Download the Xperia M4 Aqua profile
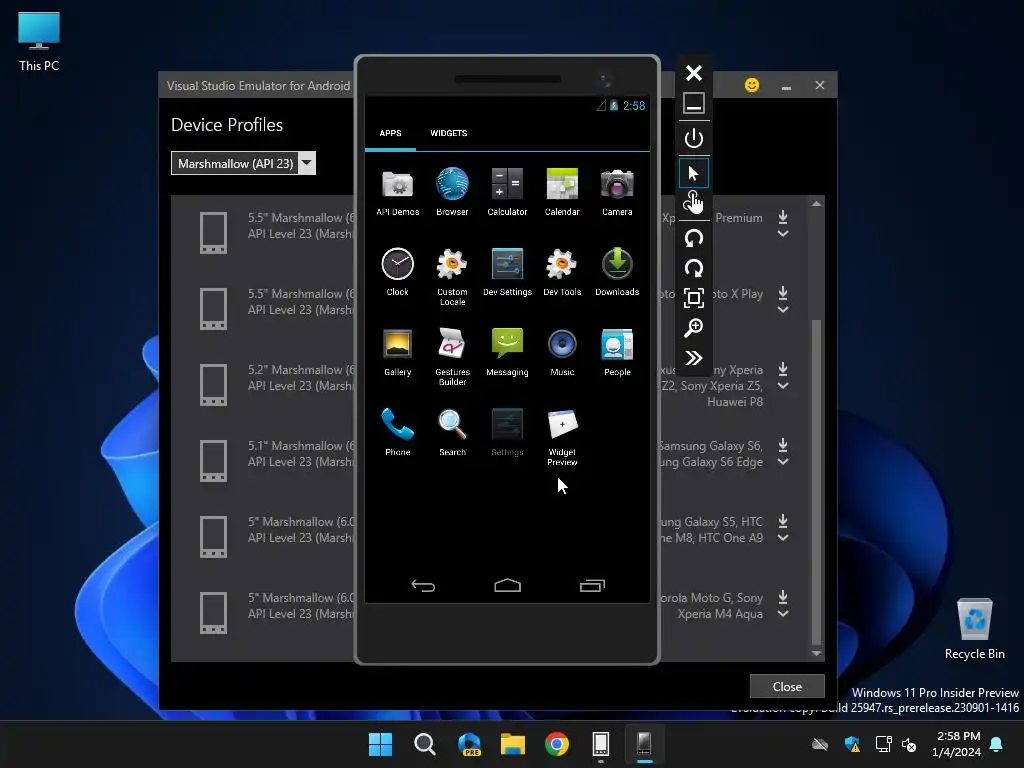The width and height of the screenshot is (1024, 768). [783, 597]
